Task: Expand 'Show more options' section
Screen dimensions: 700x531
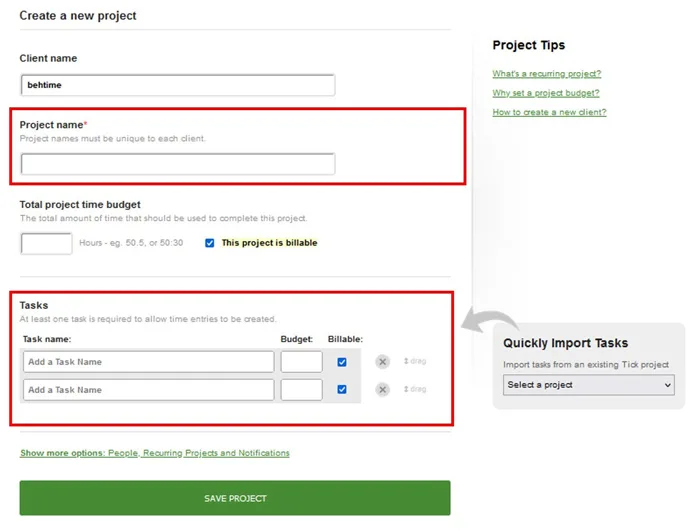Action: click(x=155, y=453)
